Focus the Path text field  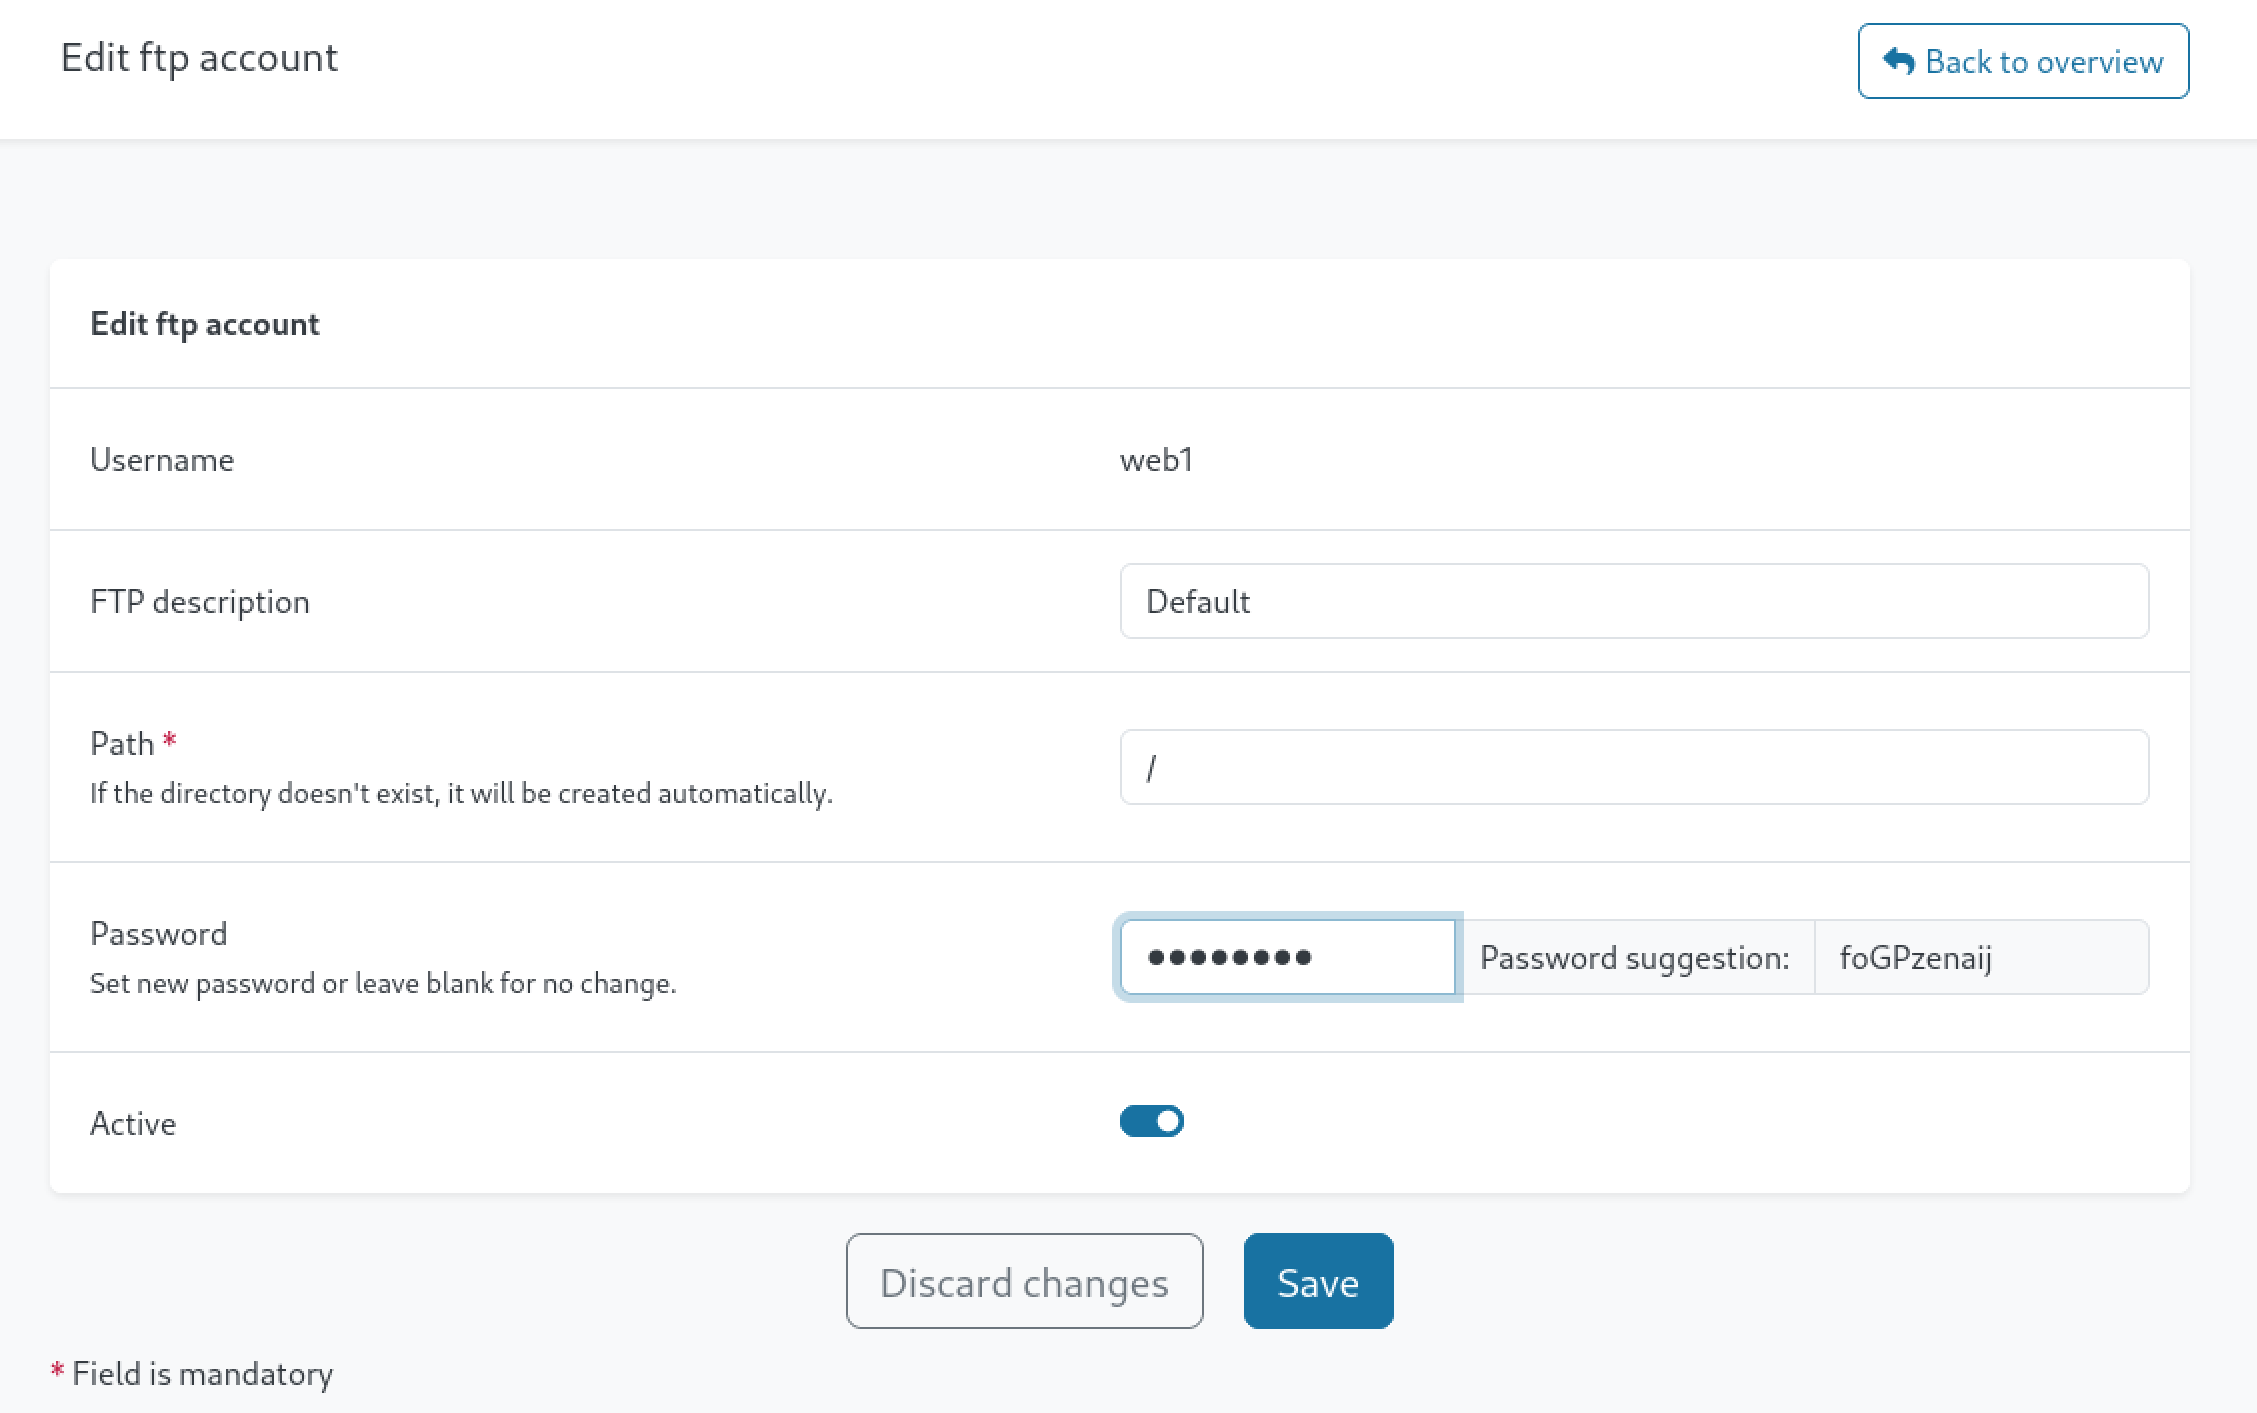[1633, 767]
